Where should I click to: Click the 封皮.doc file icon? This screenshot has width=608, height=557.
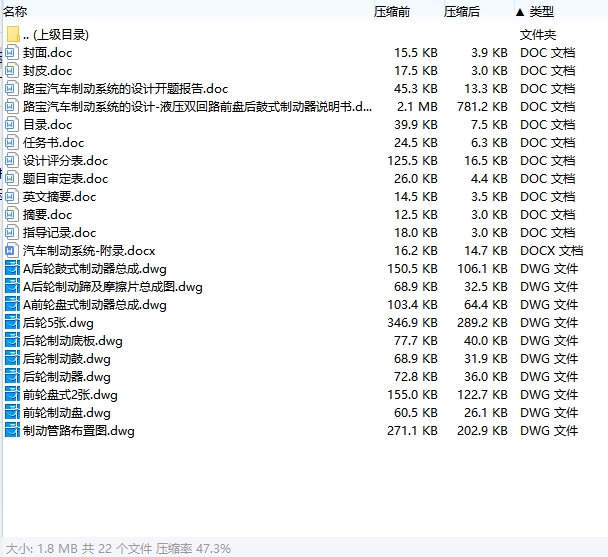click(11, 71)
